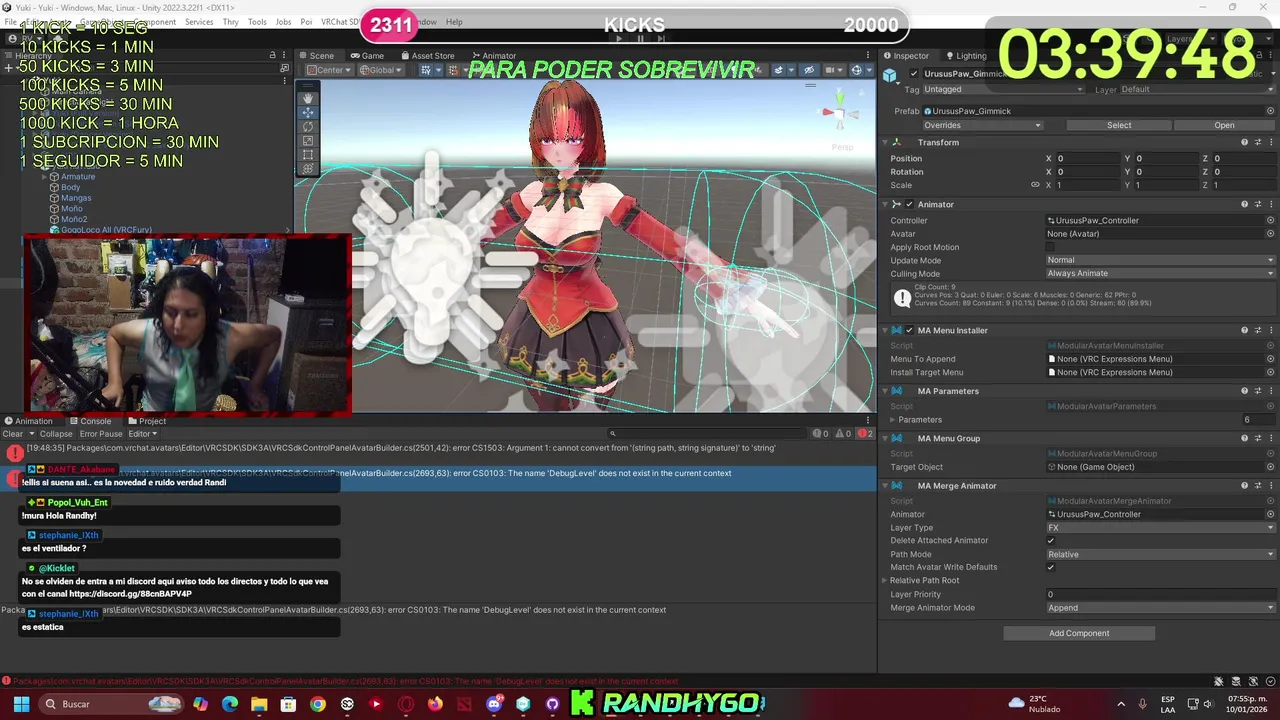Image resolution: width=1280 pixels, height=720 pixels.
Task: Select the Scale tool in Scene view
Action: click(x=308, y=141)
